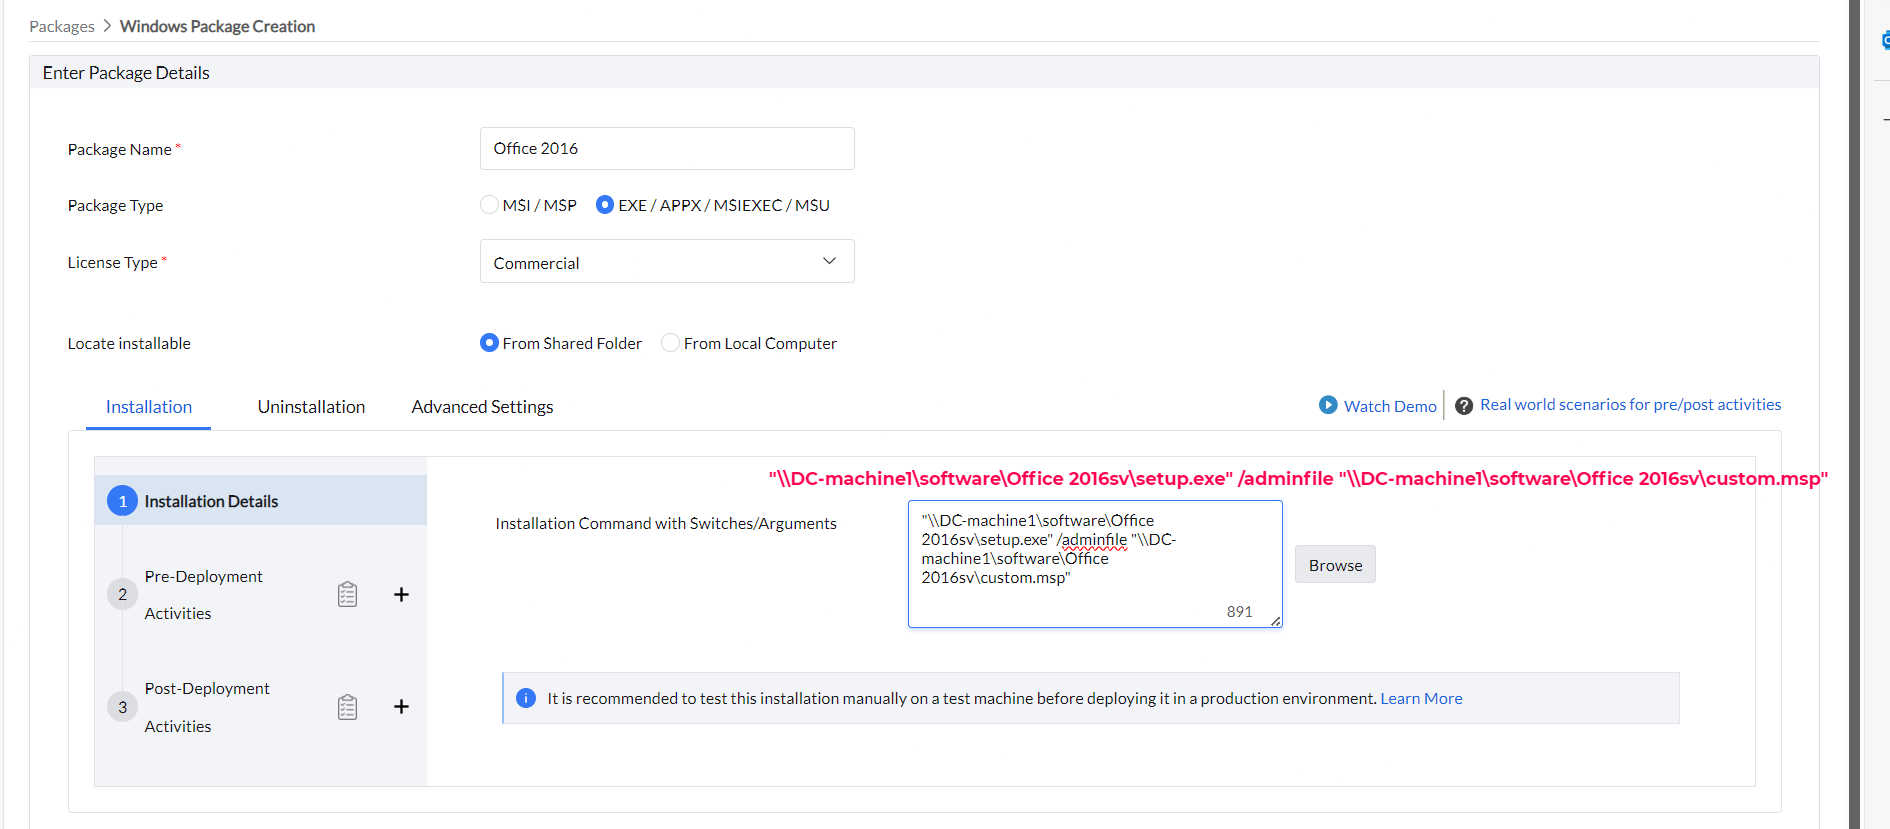This screenshot has width=1890, height=829.
Task: Add a Post-Deployment activity with plus icon
Action: [x=401, y=706]
